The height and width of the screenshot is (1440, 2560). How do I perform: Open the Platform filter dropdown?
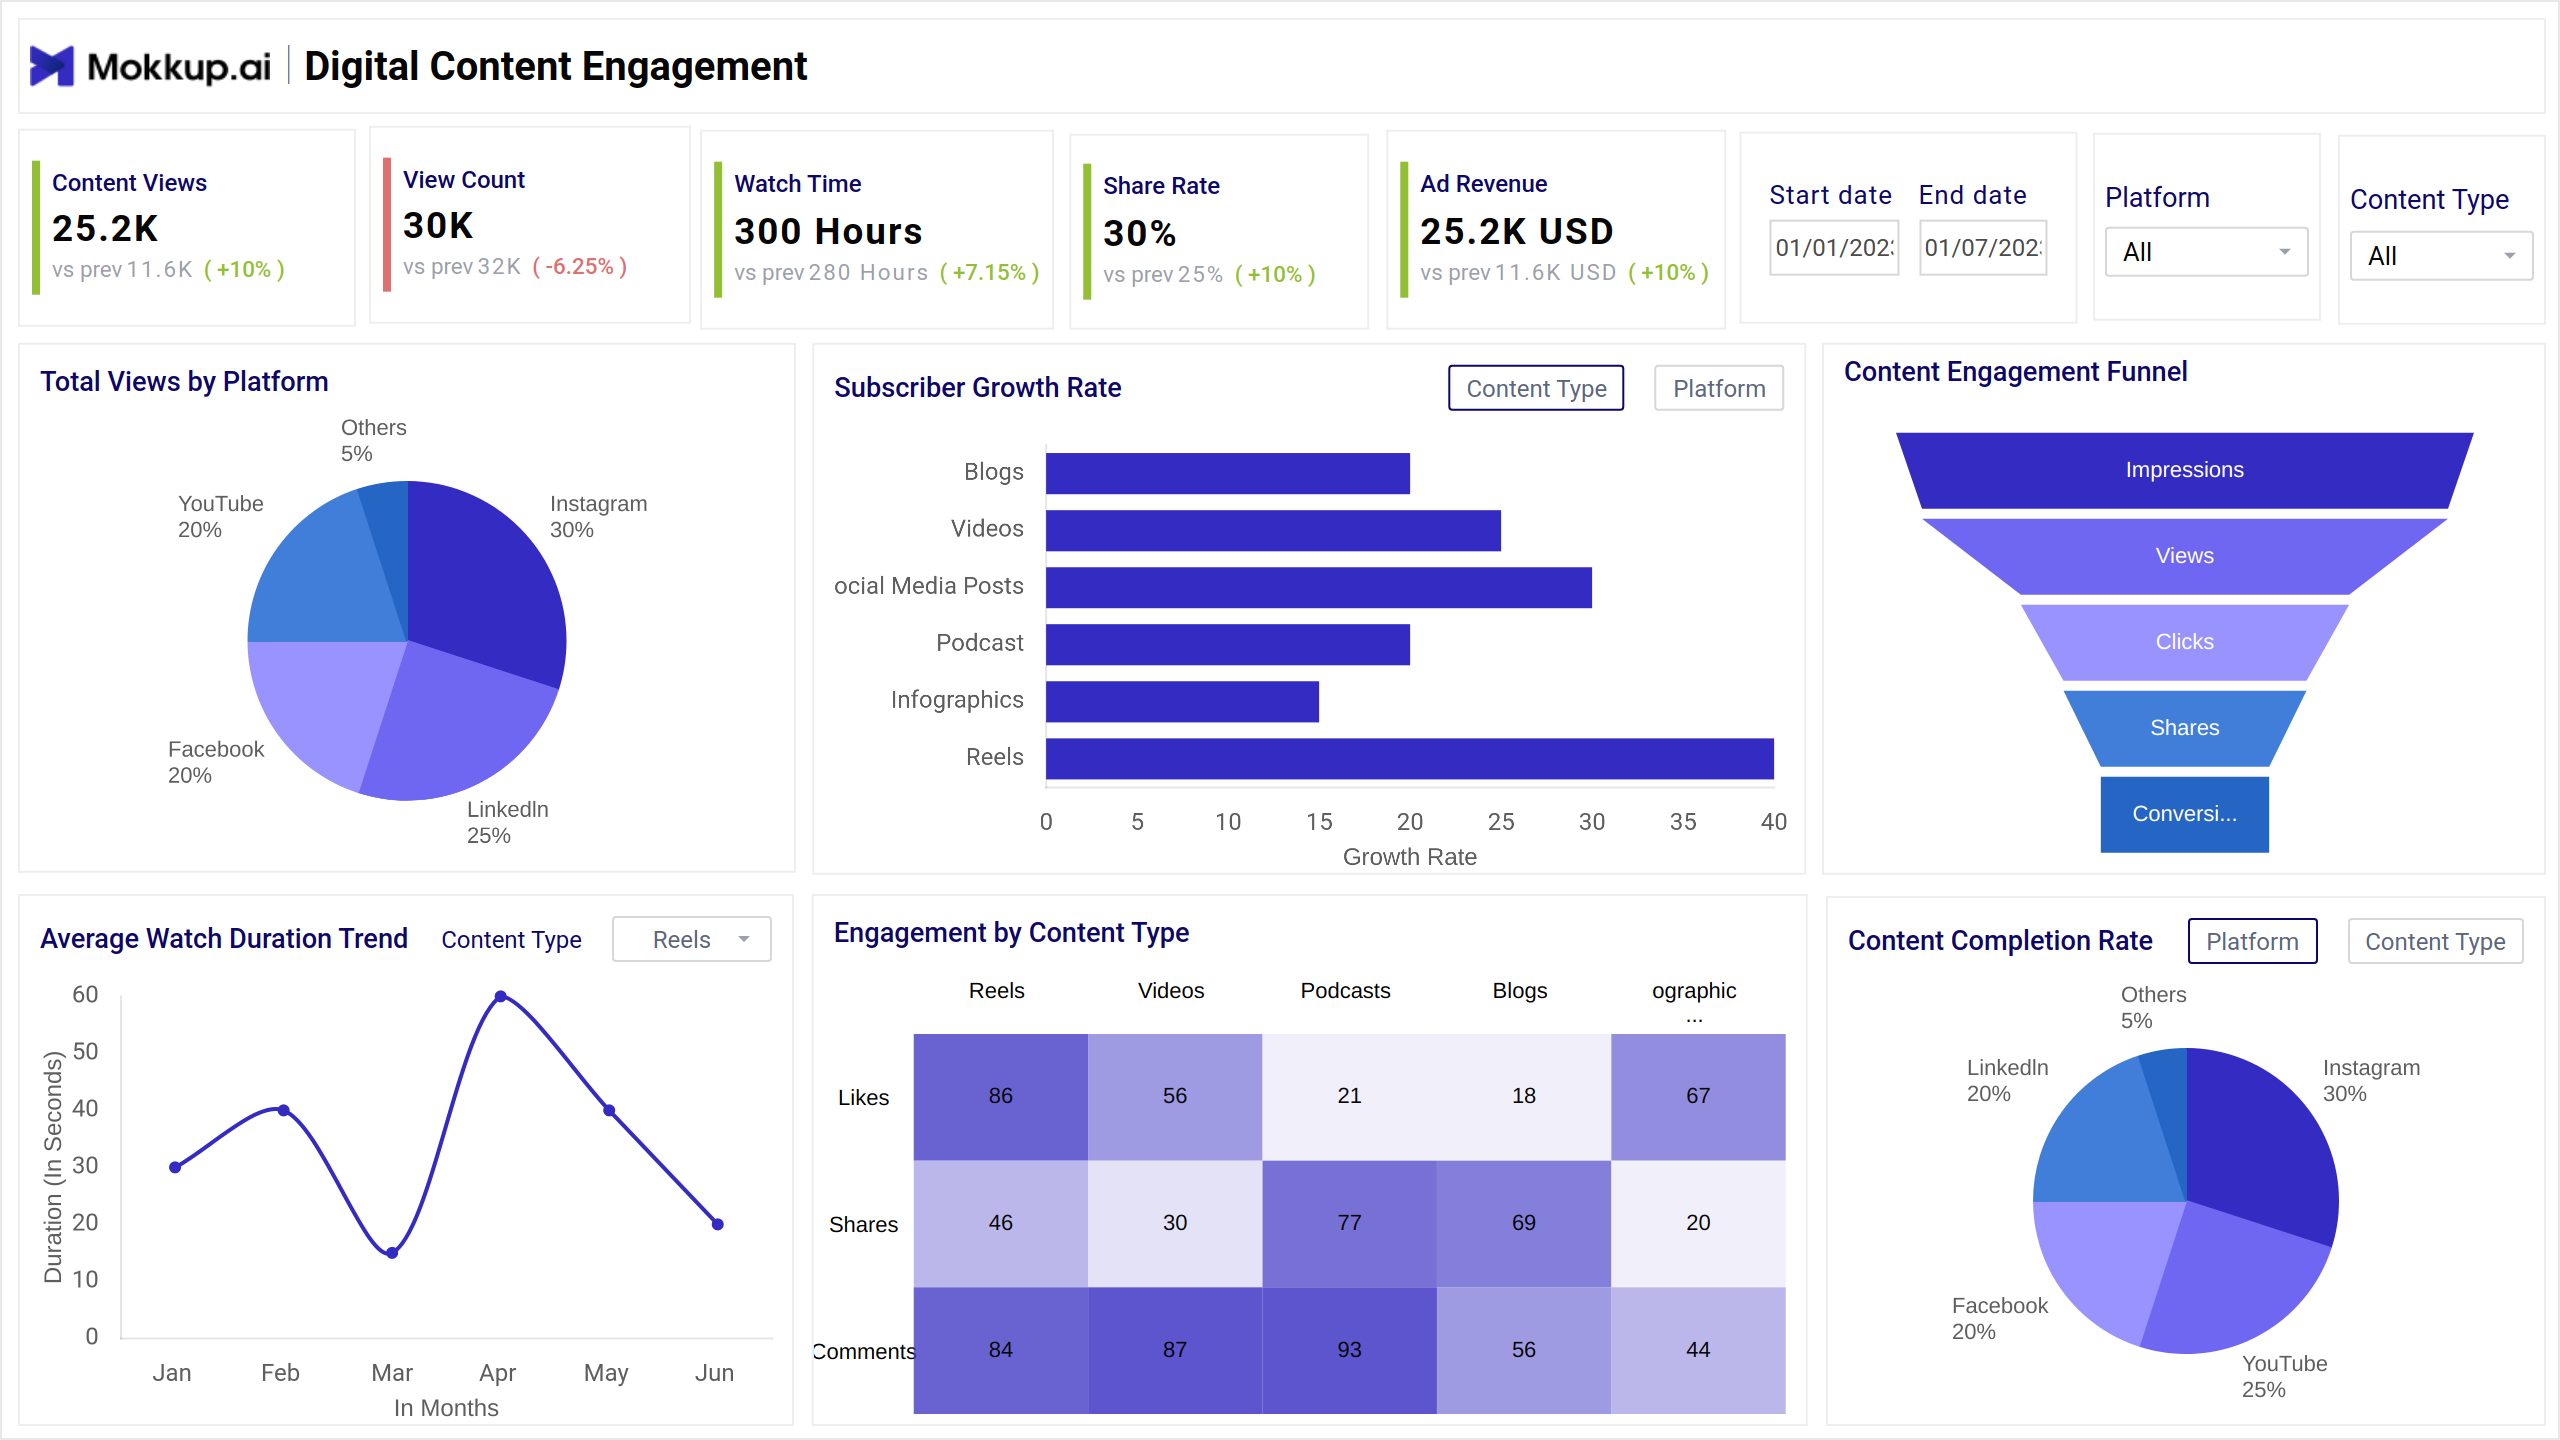[2206, 252]
